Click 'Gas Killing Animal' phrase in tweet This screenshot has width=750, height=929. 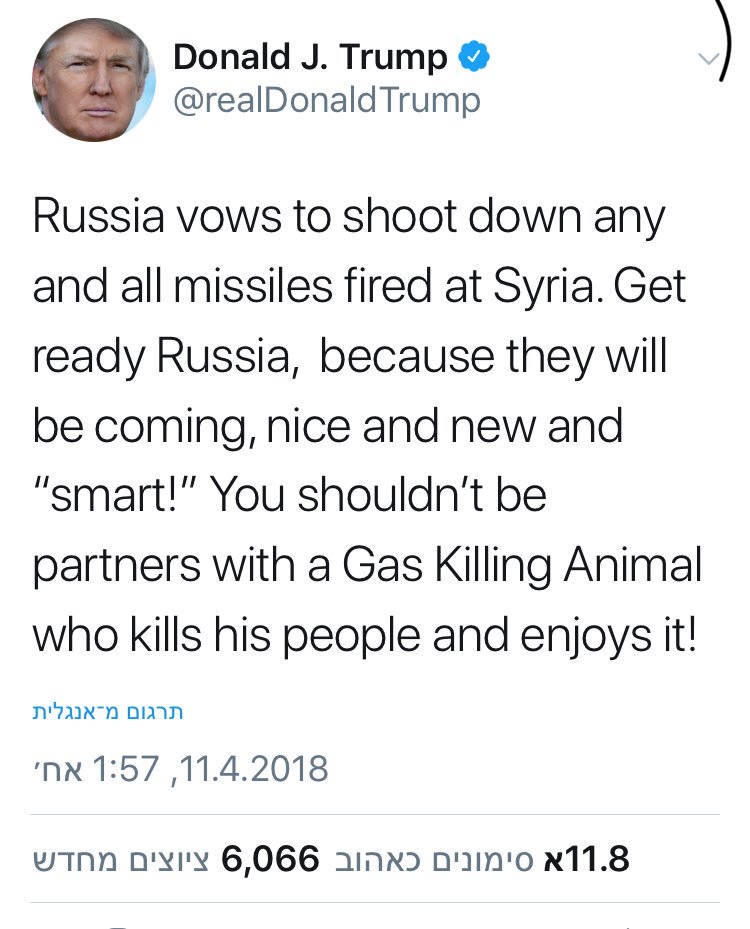point(522,565)
